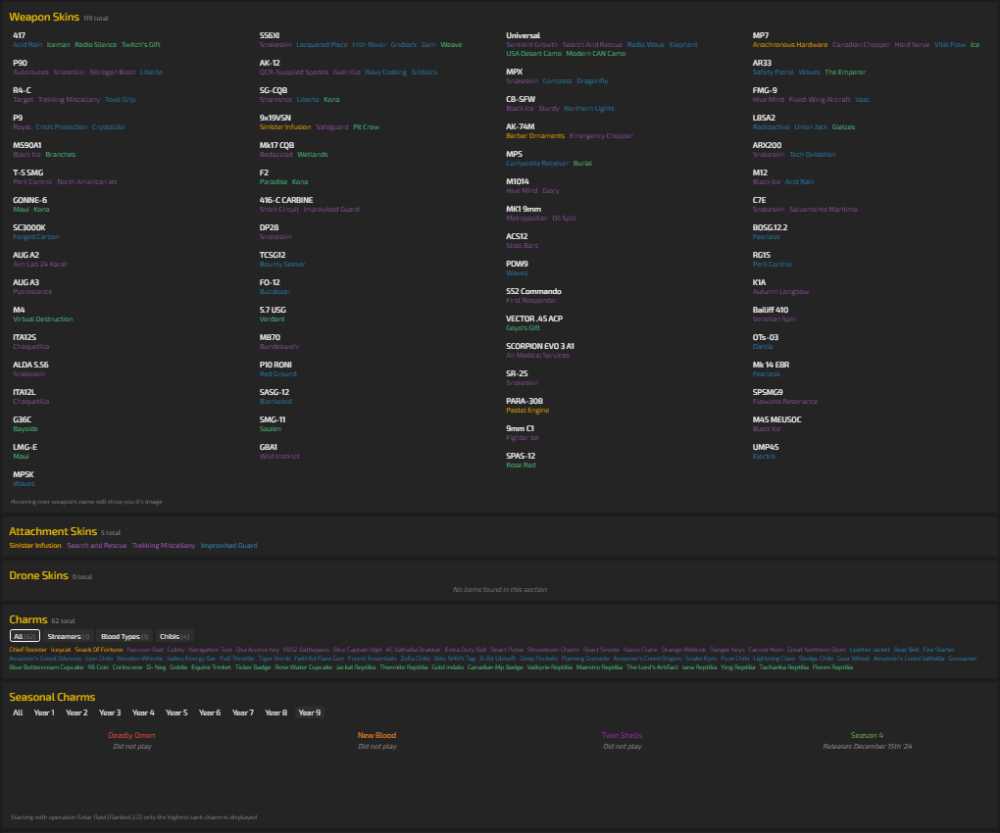
Task: Click the Branches skin under M590A1
Action: pyautogui.click(x=61, y=154)
